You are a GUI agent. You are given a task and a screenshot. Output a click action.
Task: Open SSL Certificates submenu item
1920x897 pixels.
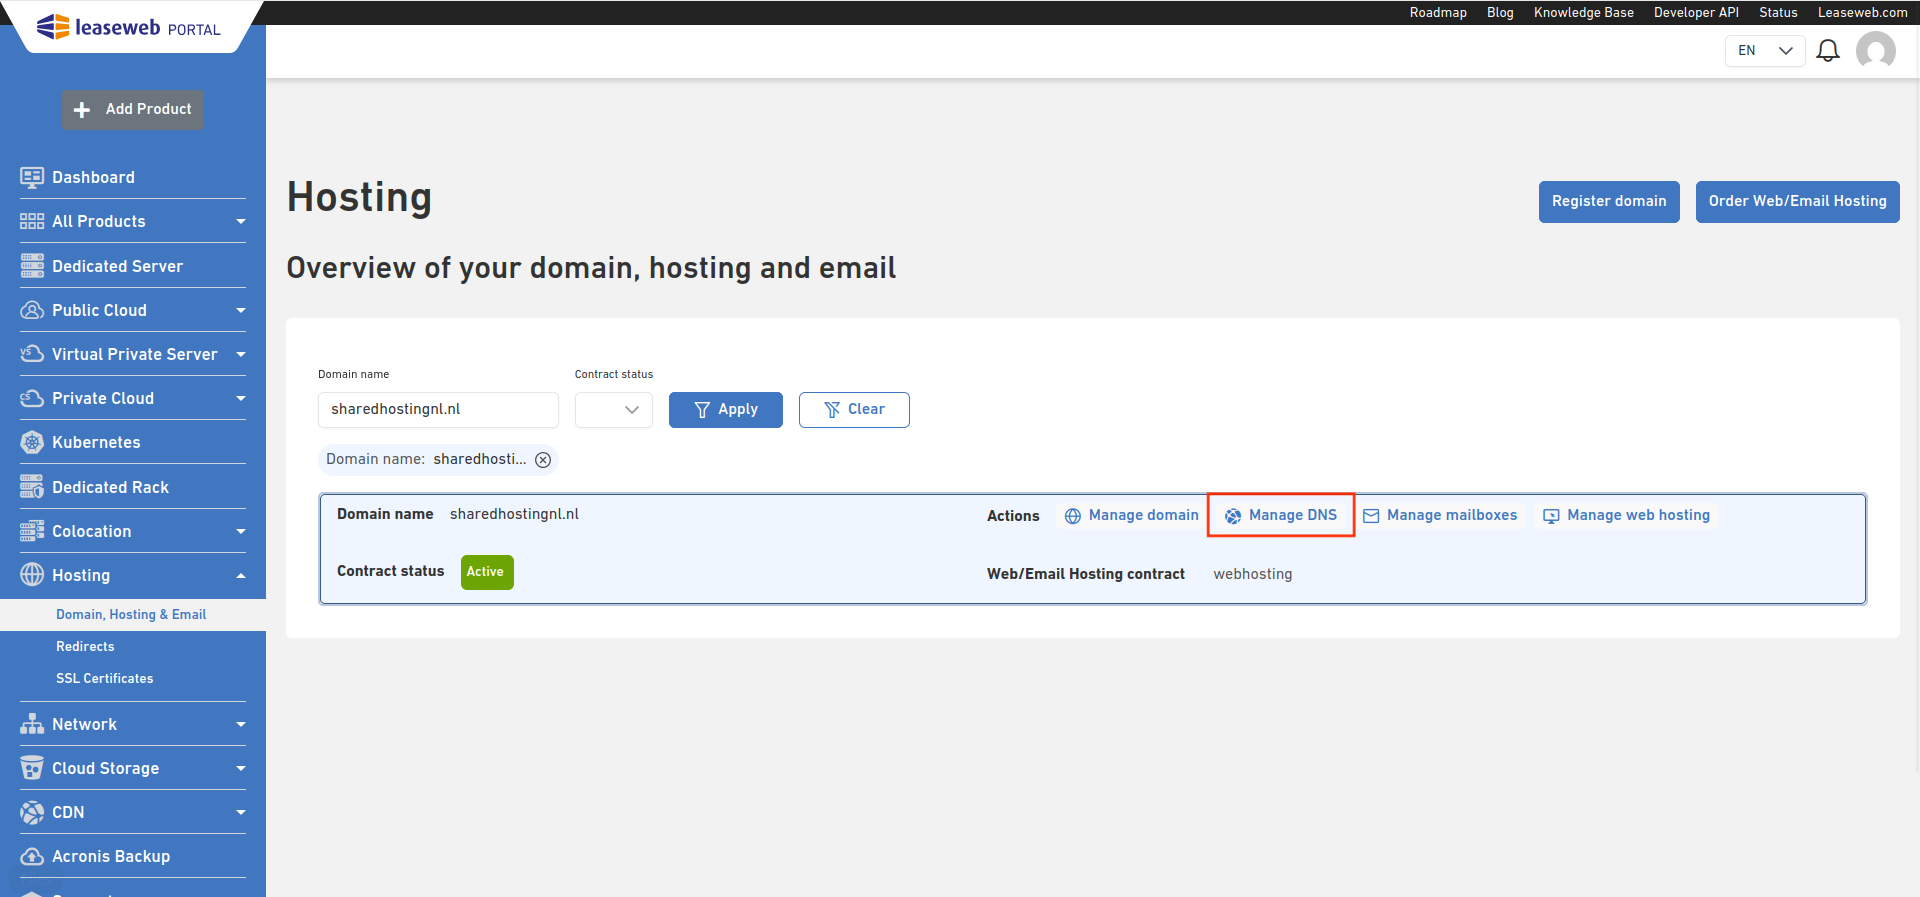105,679
